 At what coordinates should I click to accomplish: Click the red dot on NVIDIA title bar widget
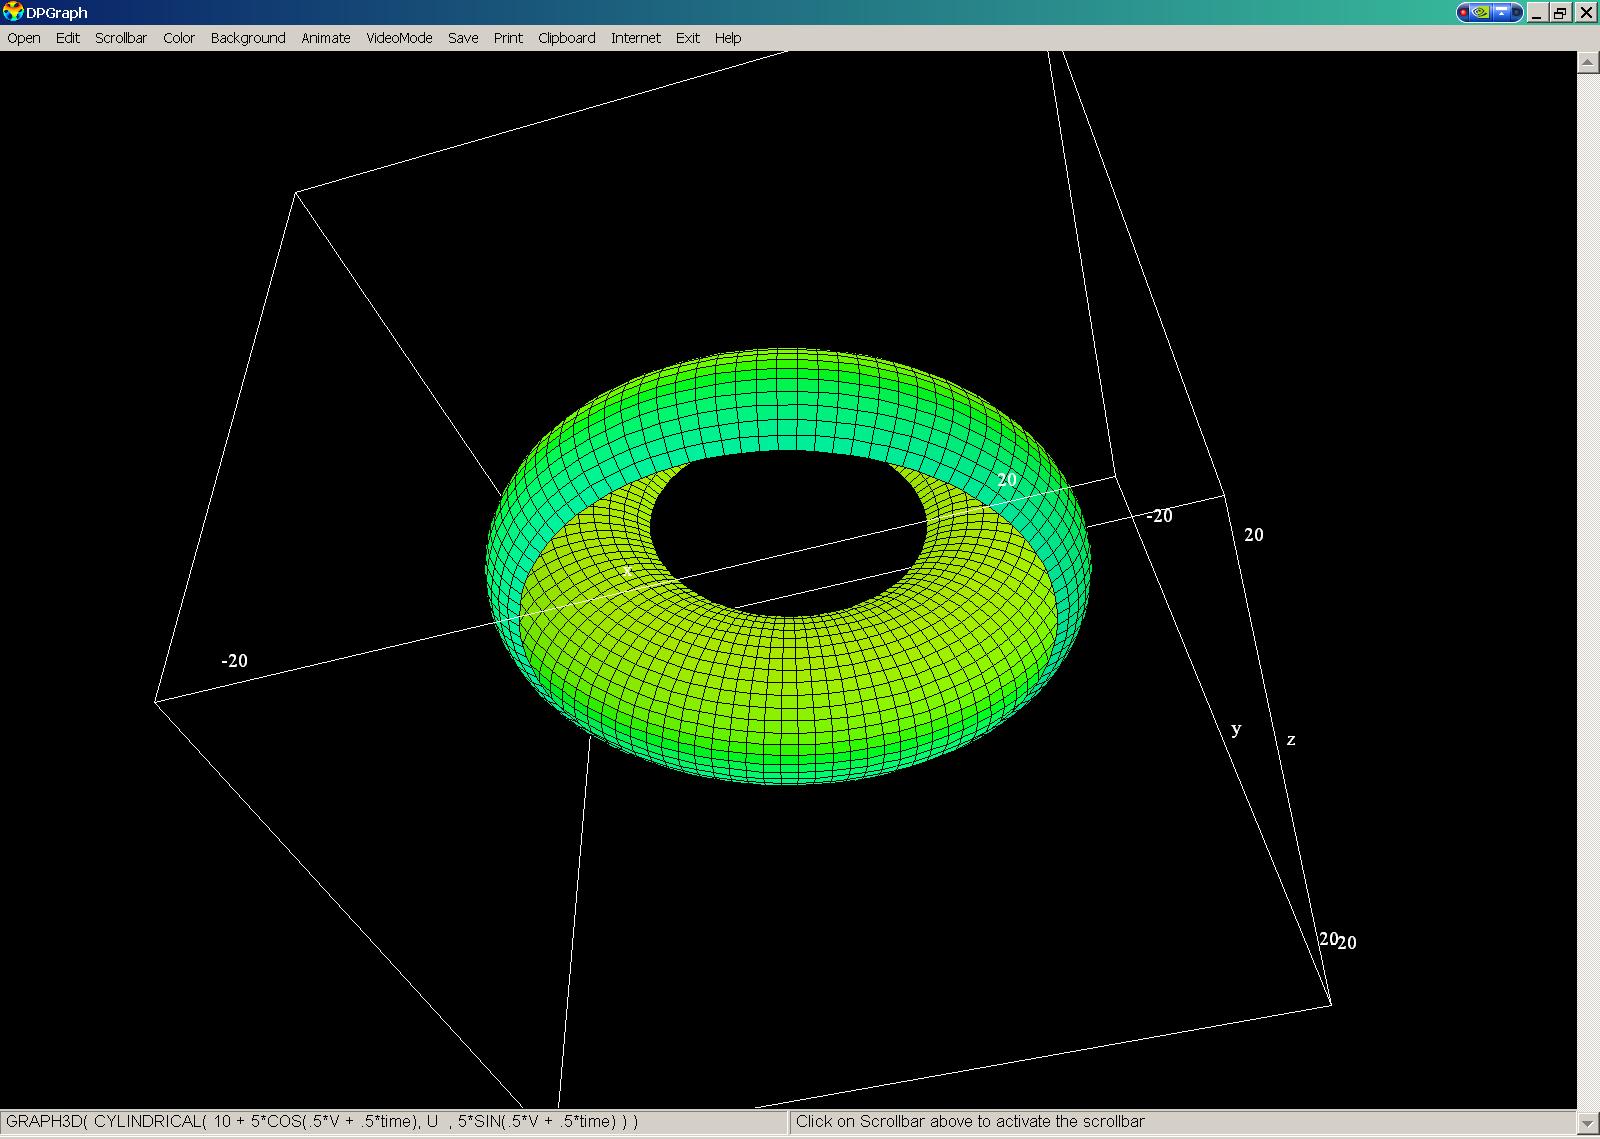[1465, 13]
